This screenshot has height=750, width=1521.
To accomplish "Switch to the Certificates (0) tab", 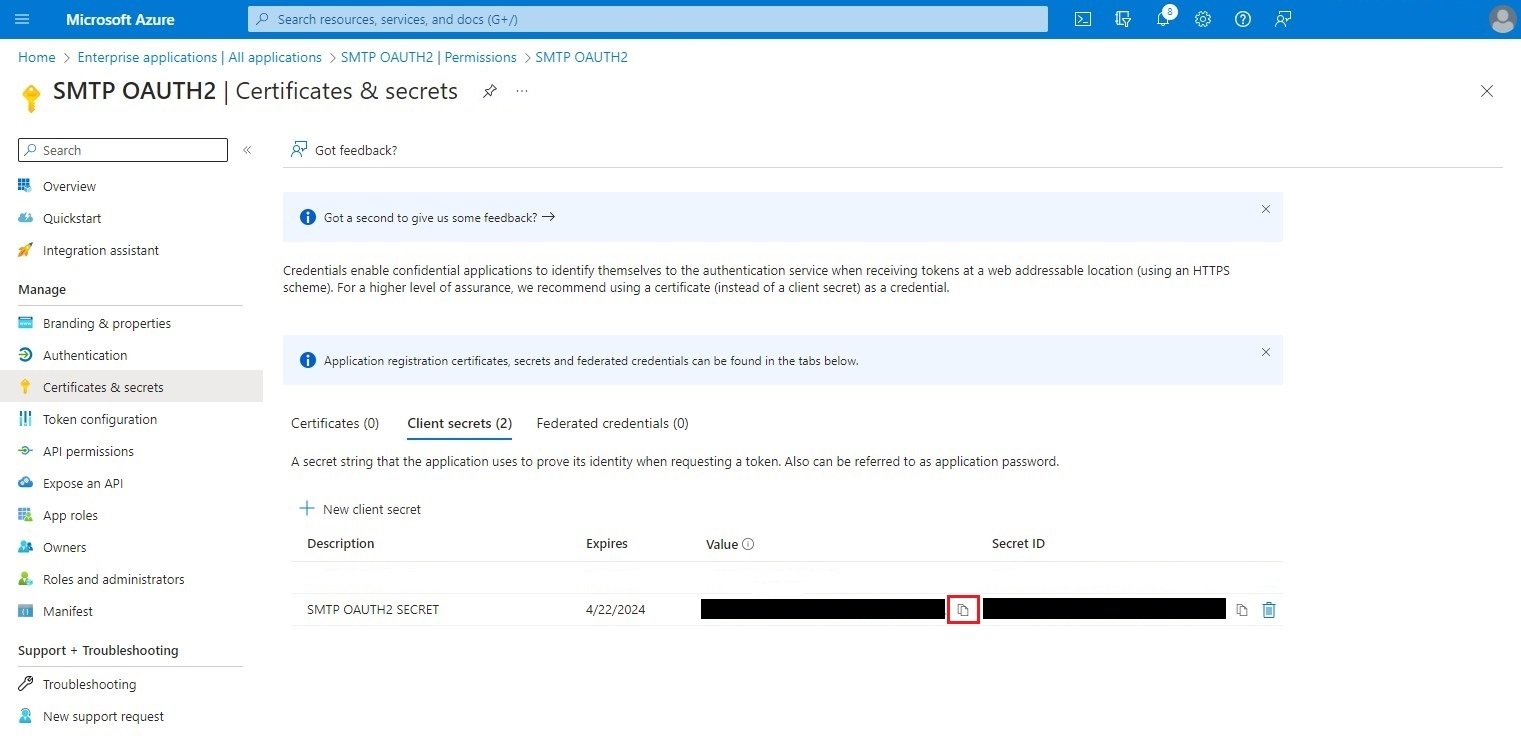I will click(x=334, y=423).
